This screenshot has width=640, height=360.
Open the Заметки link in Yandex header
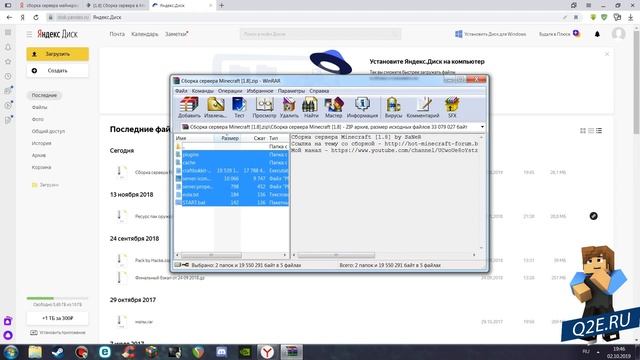click(176, 34)
